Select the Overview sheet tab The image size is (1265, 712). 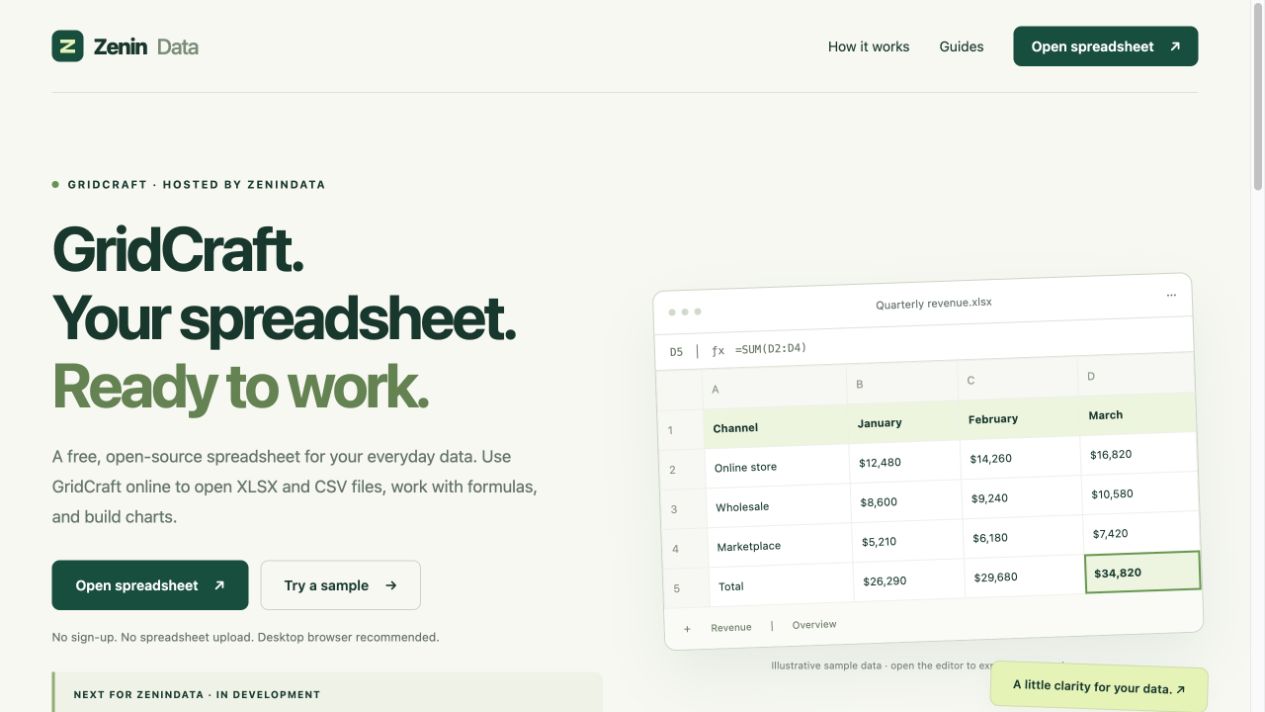point(814,625)
